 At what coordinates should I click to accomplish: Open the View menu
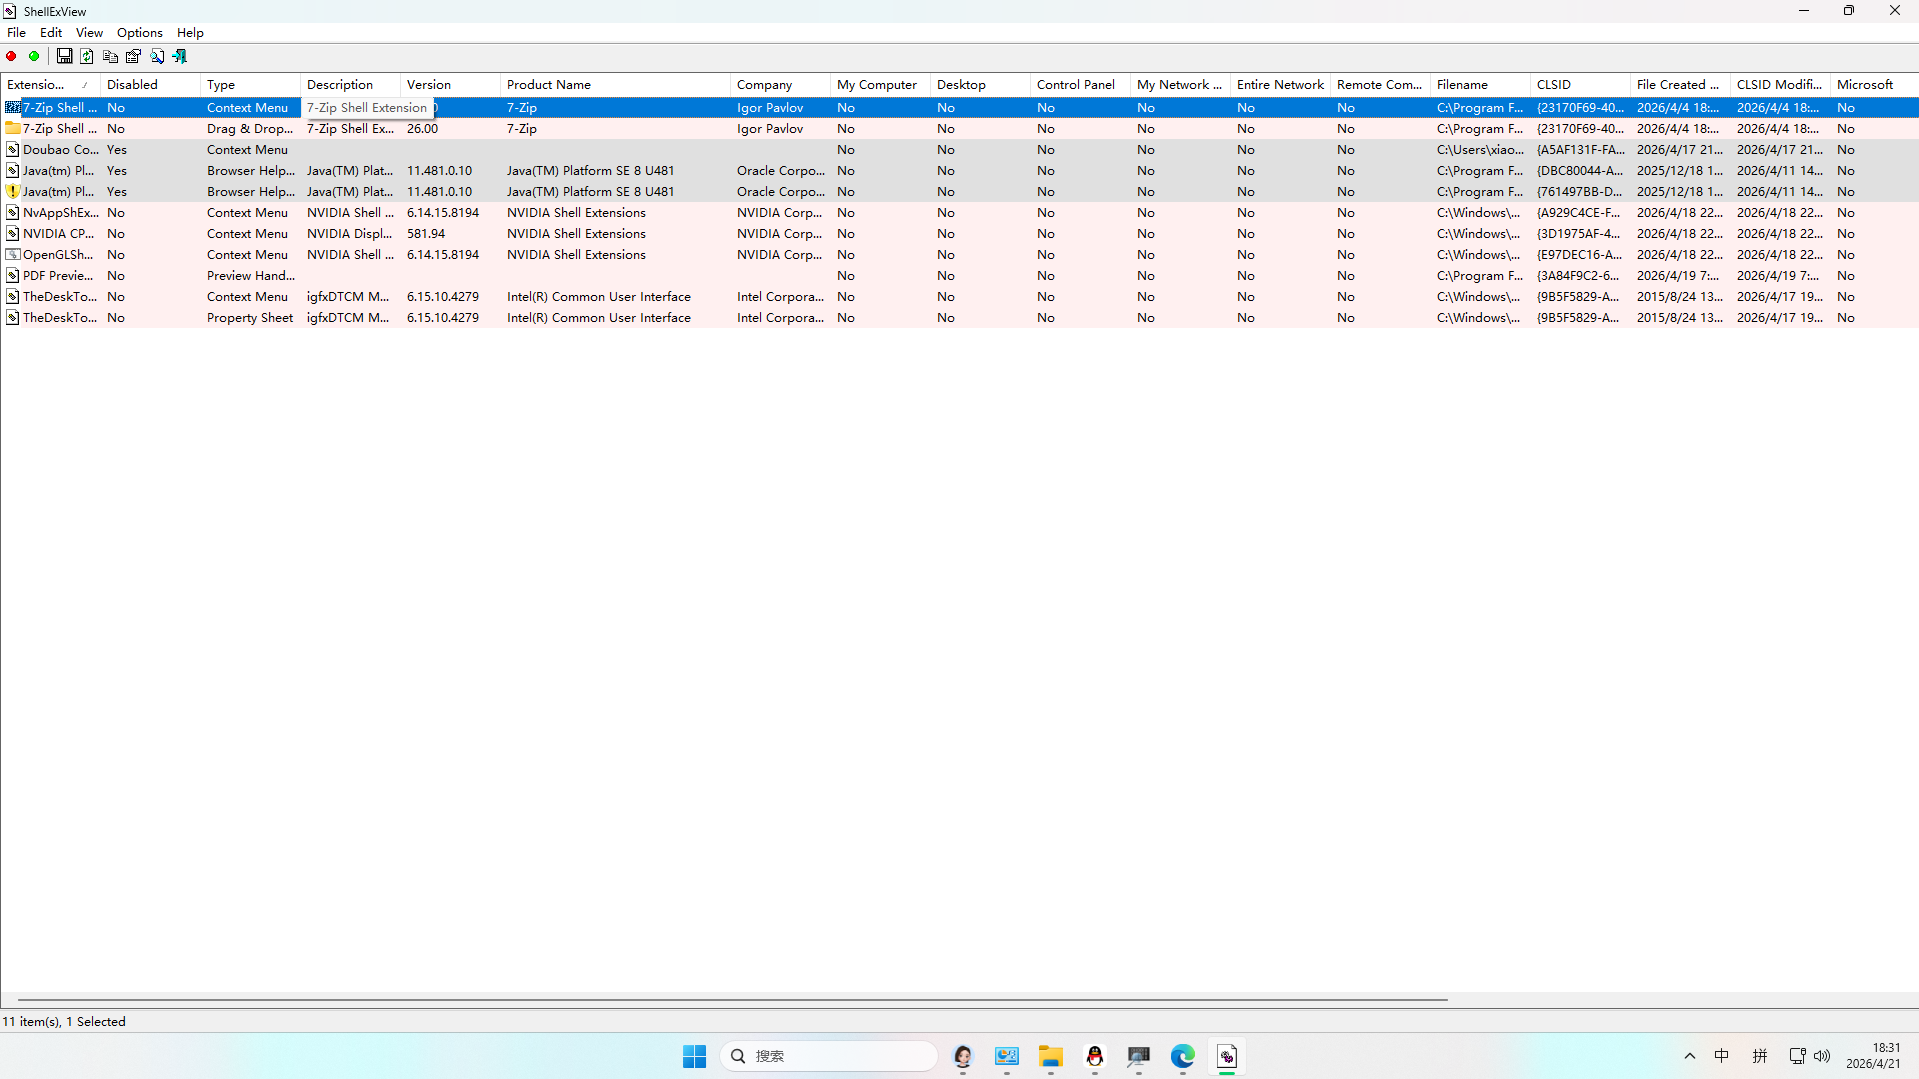point(89,33)
